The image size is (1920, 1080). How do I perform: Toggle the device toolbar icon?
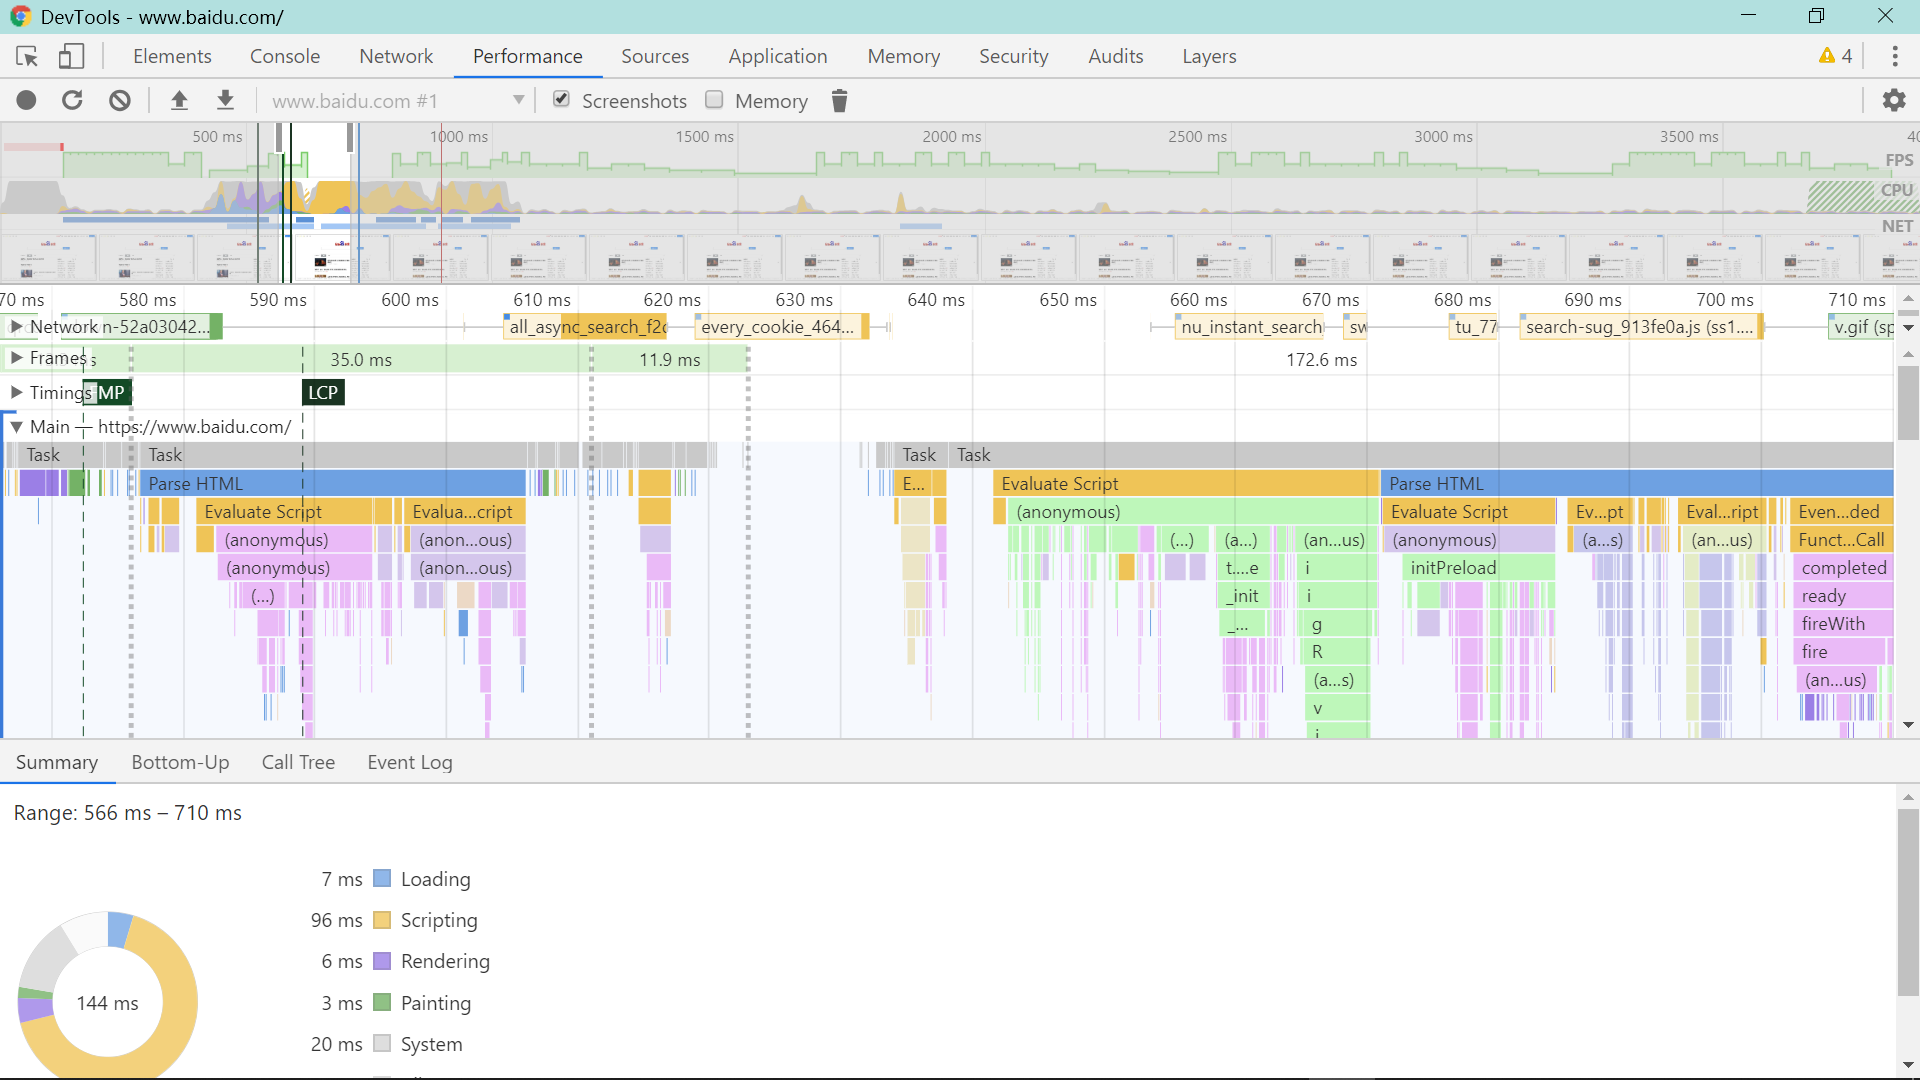[x=70, y=57]
